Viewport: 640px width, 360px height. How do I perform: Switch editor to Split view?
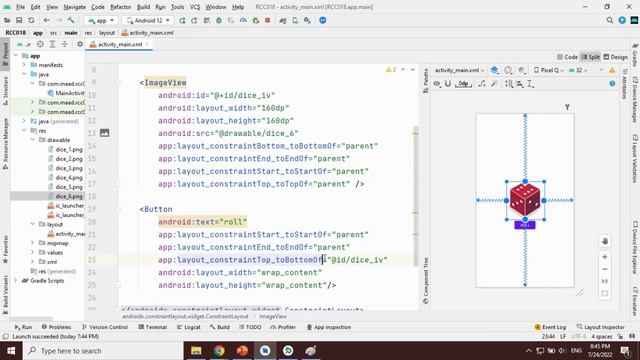click(x=590, y=57)
